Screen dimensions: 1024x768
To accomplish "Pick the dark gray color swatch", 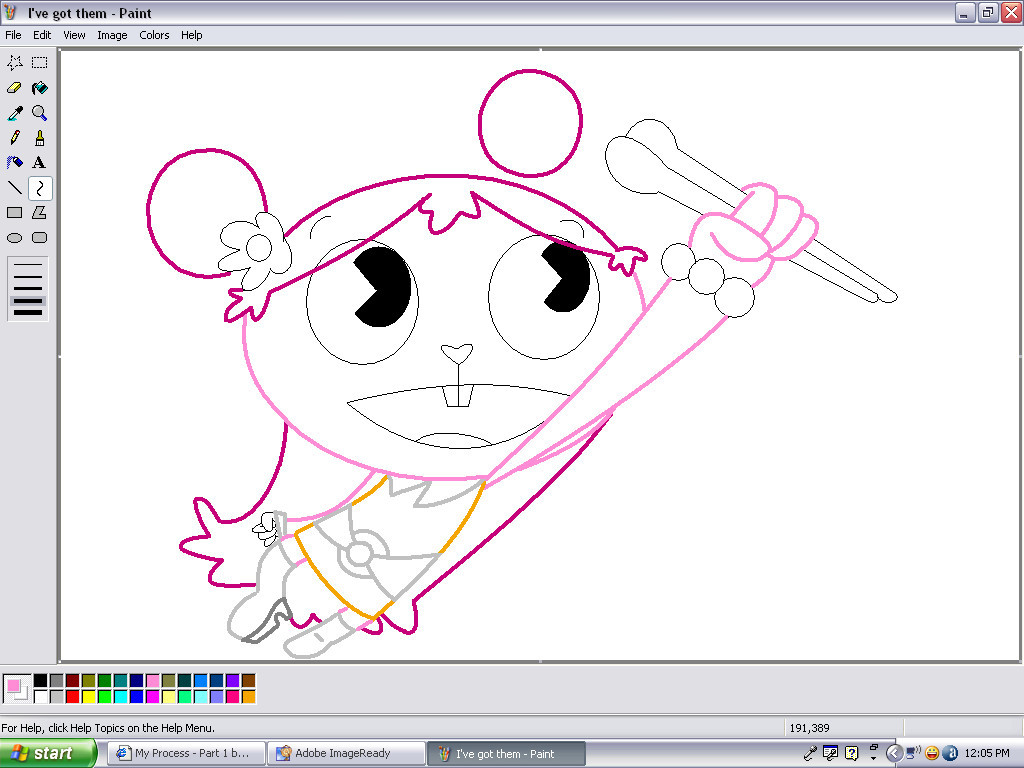I will pos(57,681).
